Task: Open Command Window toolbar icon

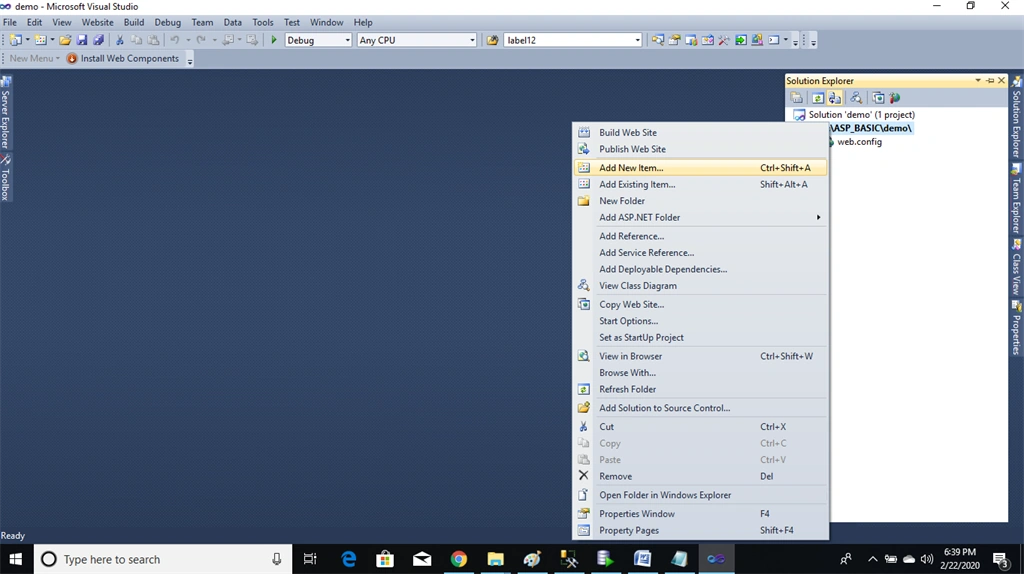Action: pyautogui.click(x=774, y=40)
